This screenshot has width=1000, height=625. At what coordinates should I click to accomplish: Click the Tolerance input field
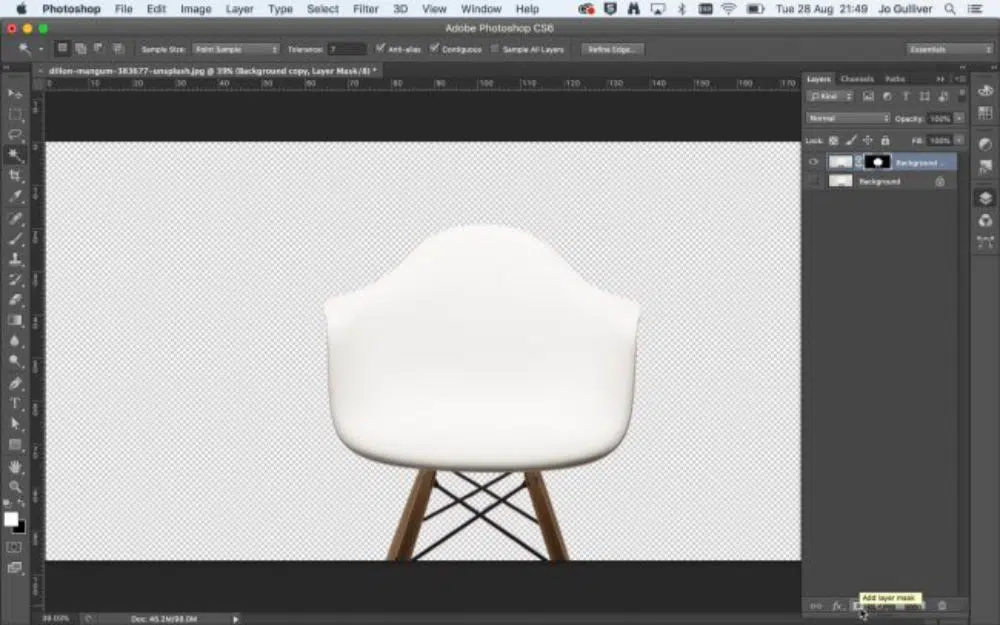[x=346, y=49]
